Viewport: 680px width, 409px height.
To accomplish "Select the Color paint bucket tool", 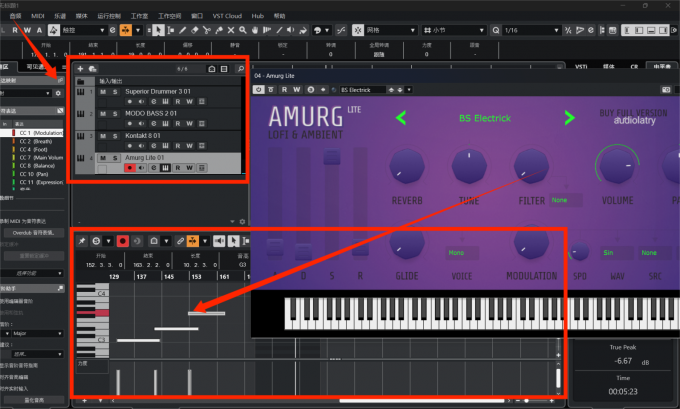I will (303, 30).
